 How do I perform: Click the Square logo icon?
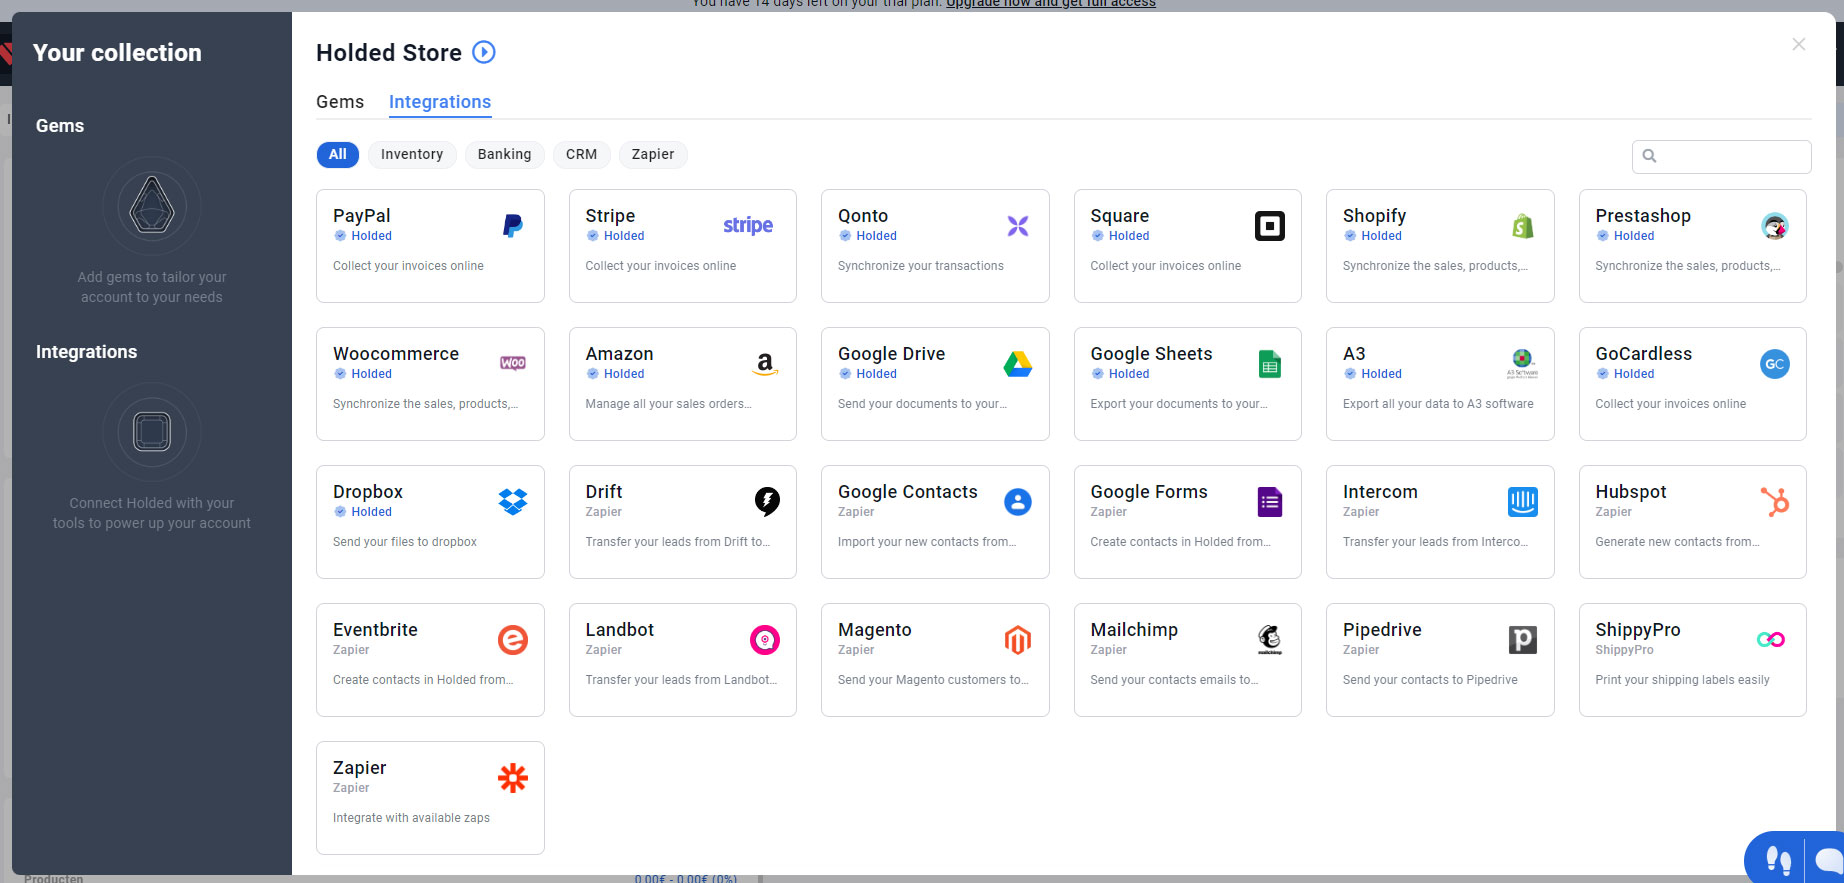[1270, 226]
